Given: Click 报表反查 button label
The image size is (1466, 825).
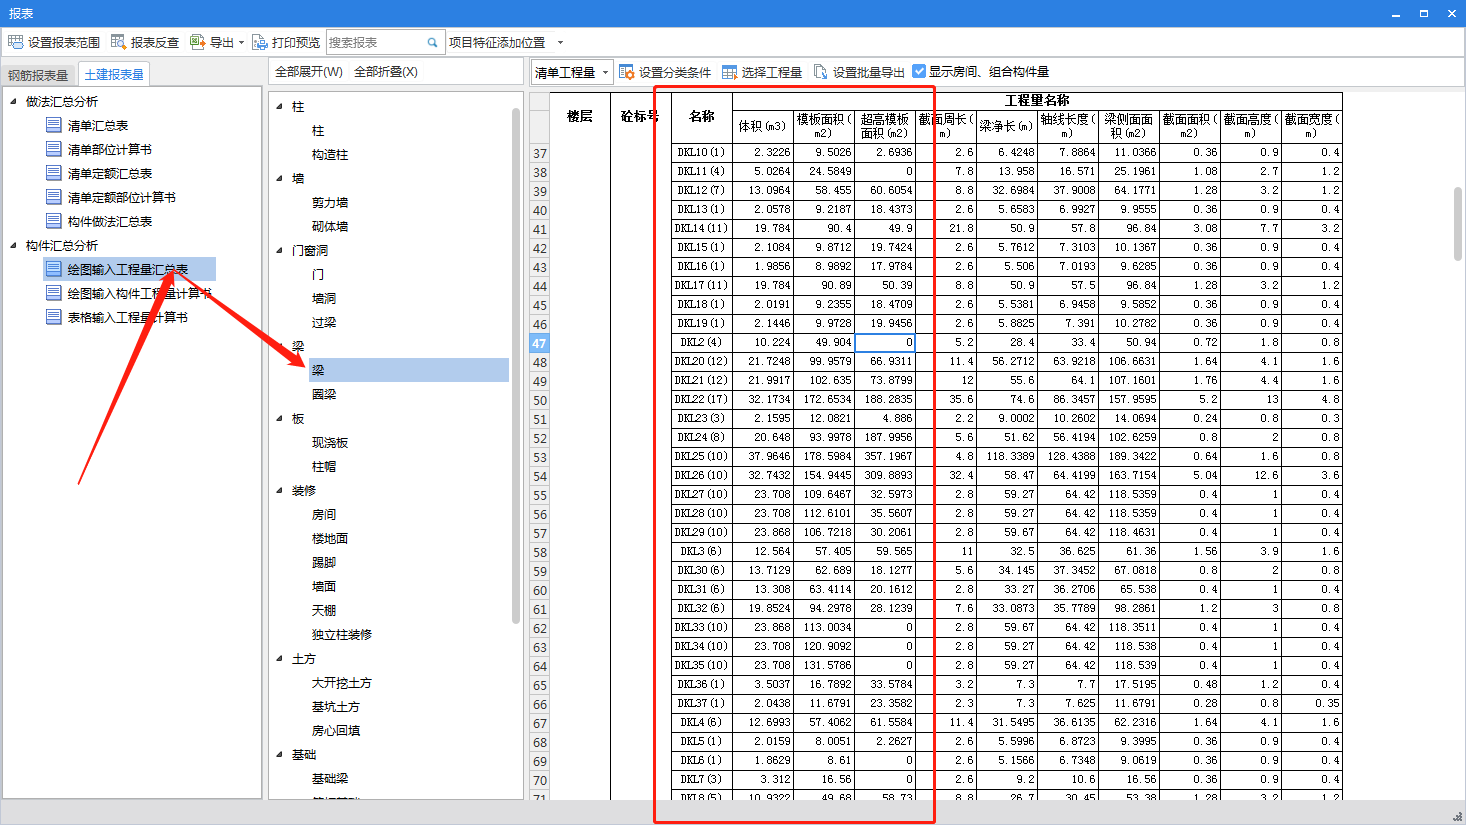Looking at the screenshot, I should (x=155, y=43).
